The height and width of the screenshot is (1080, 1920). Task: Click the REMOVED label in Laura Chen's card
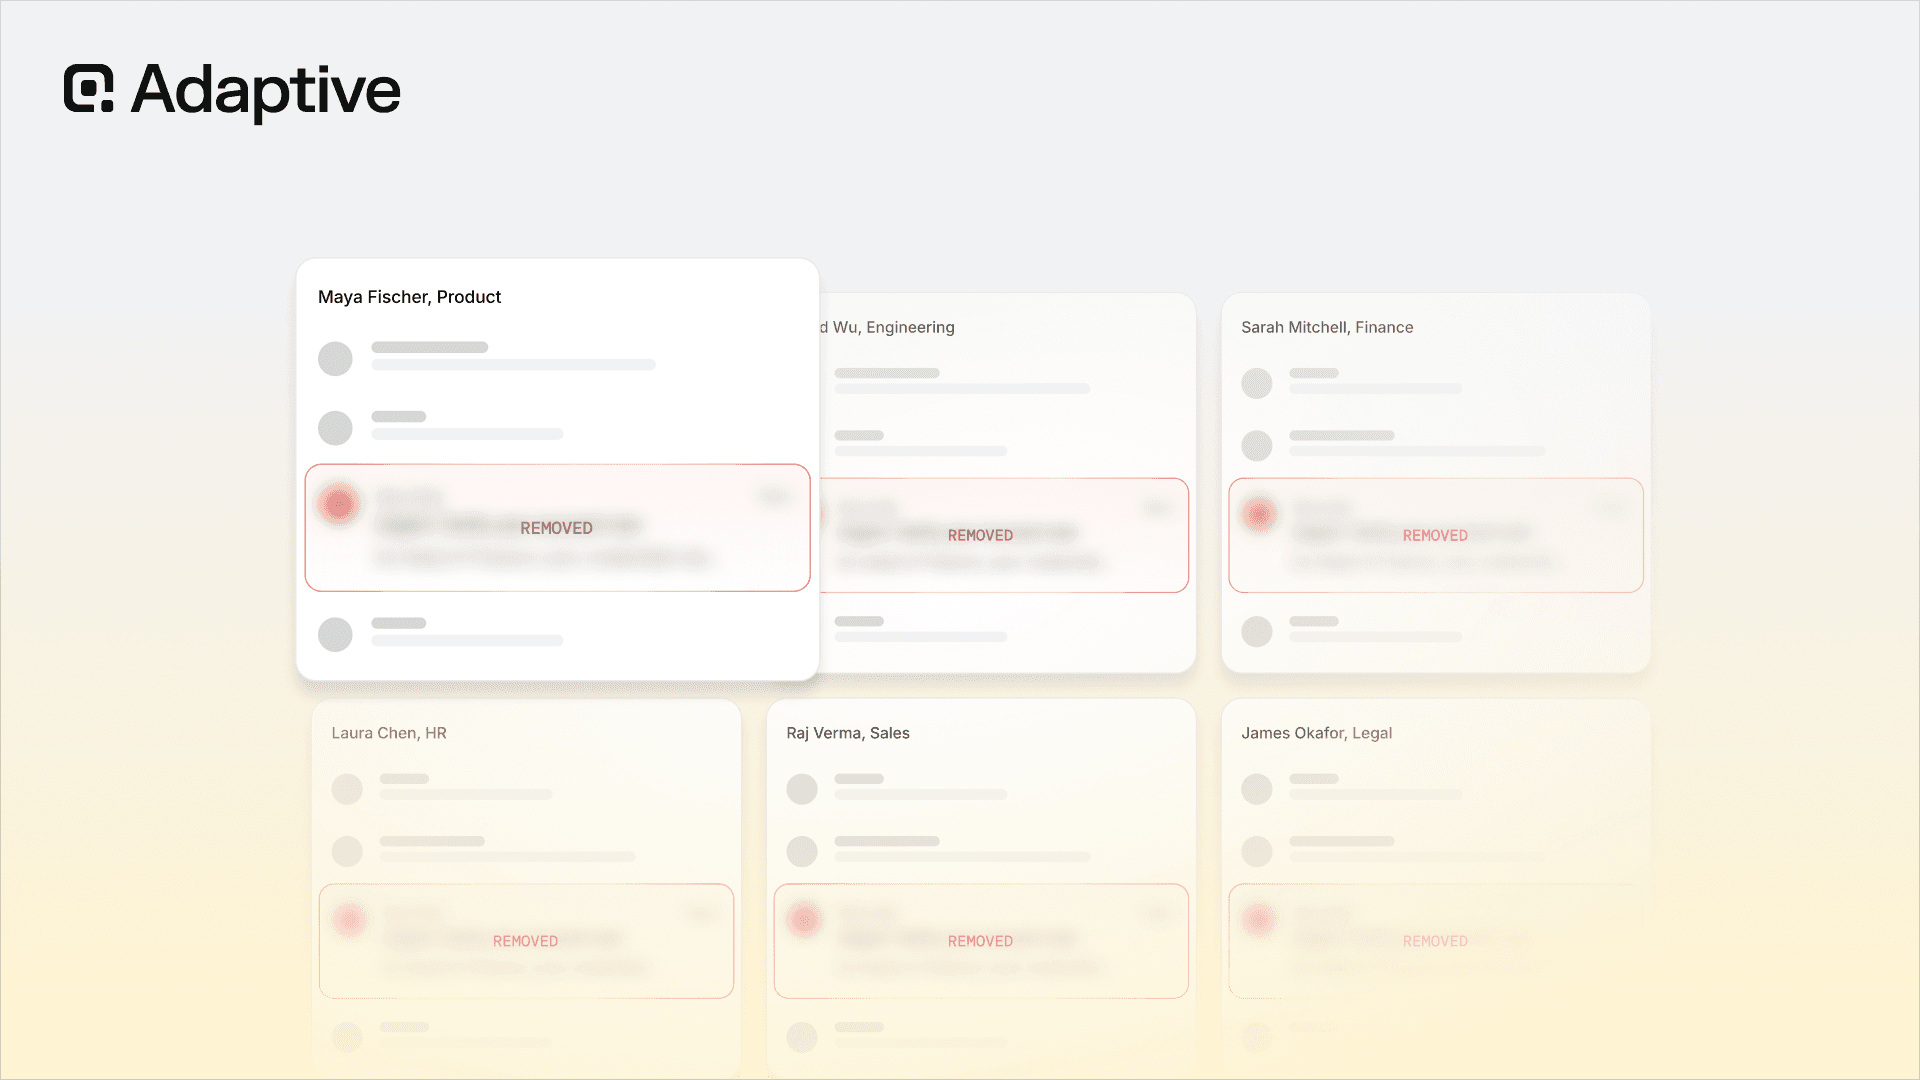tap(525, 942)
